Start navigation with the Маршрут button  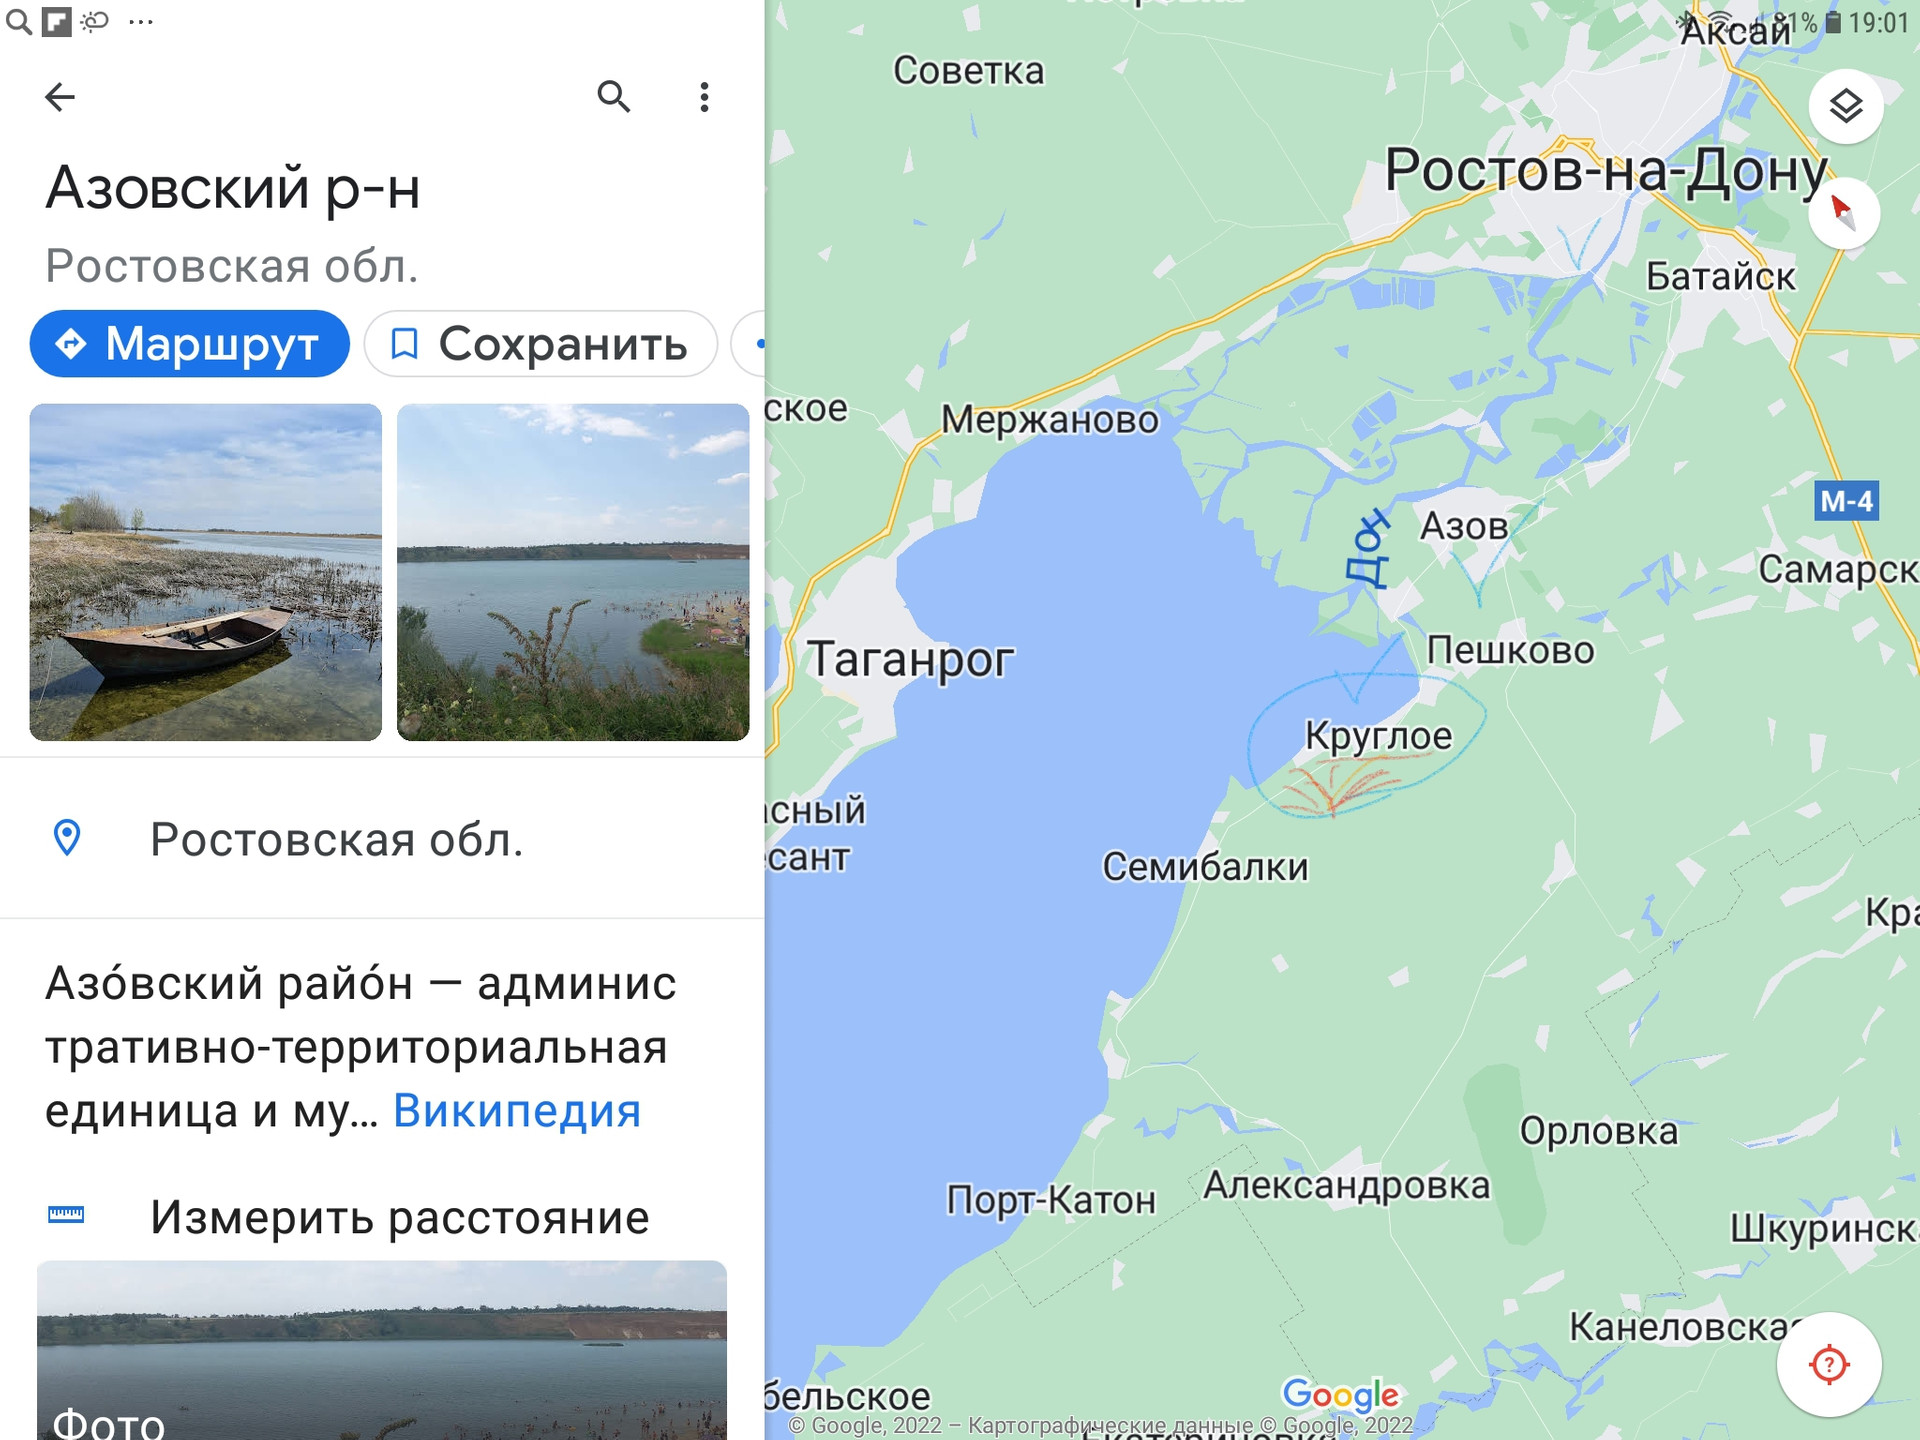(x=190, y=344)
